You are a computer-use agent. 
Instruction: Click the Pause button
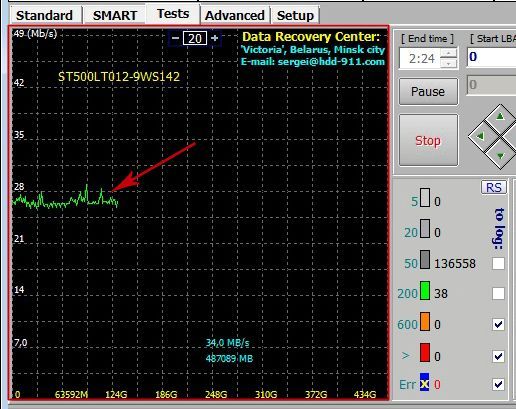click(428, 92)
